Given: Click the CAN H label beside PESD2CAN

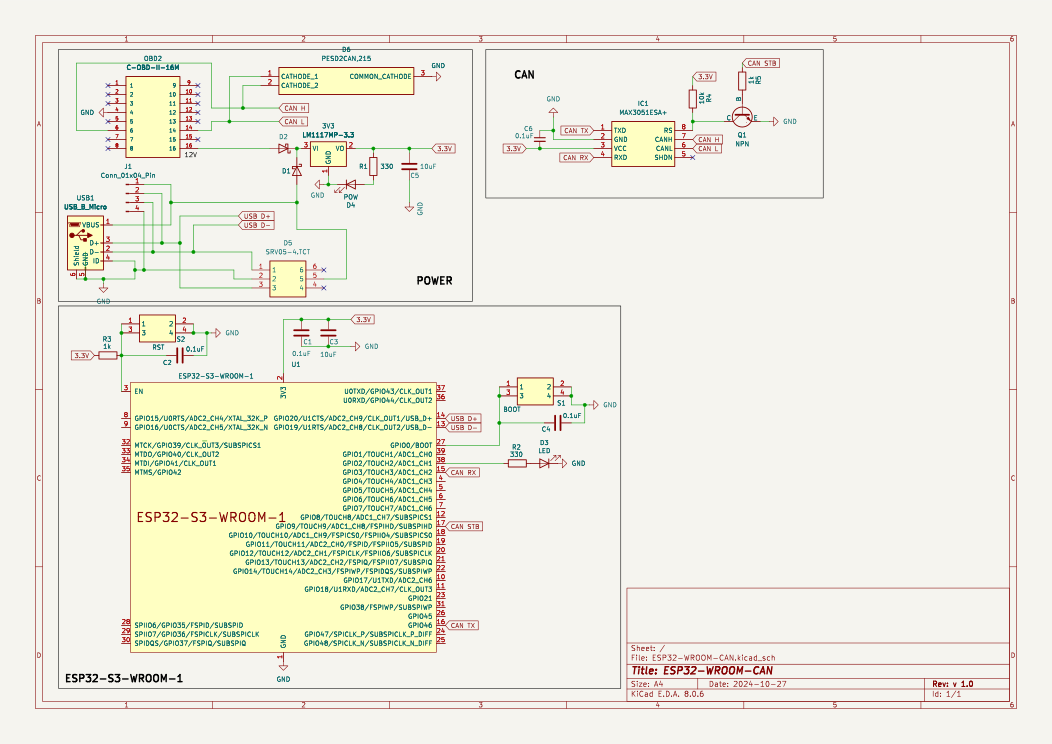Looking at the screenshot, I should click(x=294, y=108).
